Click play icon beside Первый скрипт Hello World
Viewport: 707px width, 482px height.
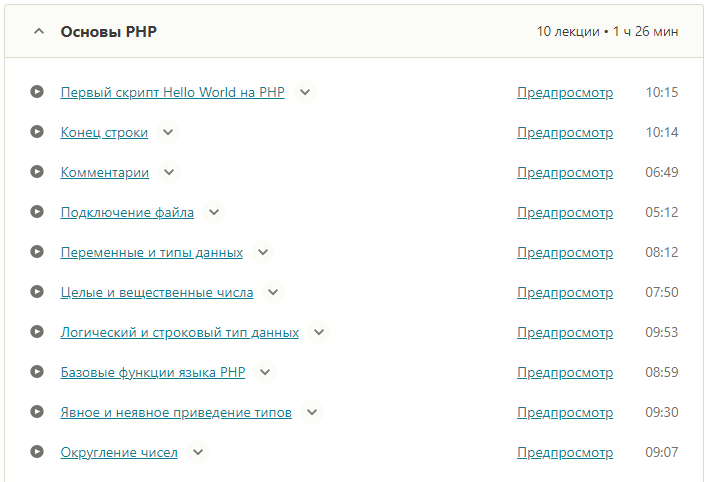[37, 92]
